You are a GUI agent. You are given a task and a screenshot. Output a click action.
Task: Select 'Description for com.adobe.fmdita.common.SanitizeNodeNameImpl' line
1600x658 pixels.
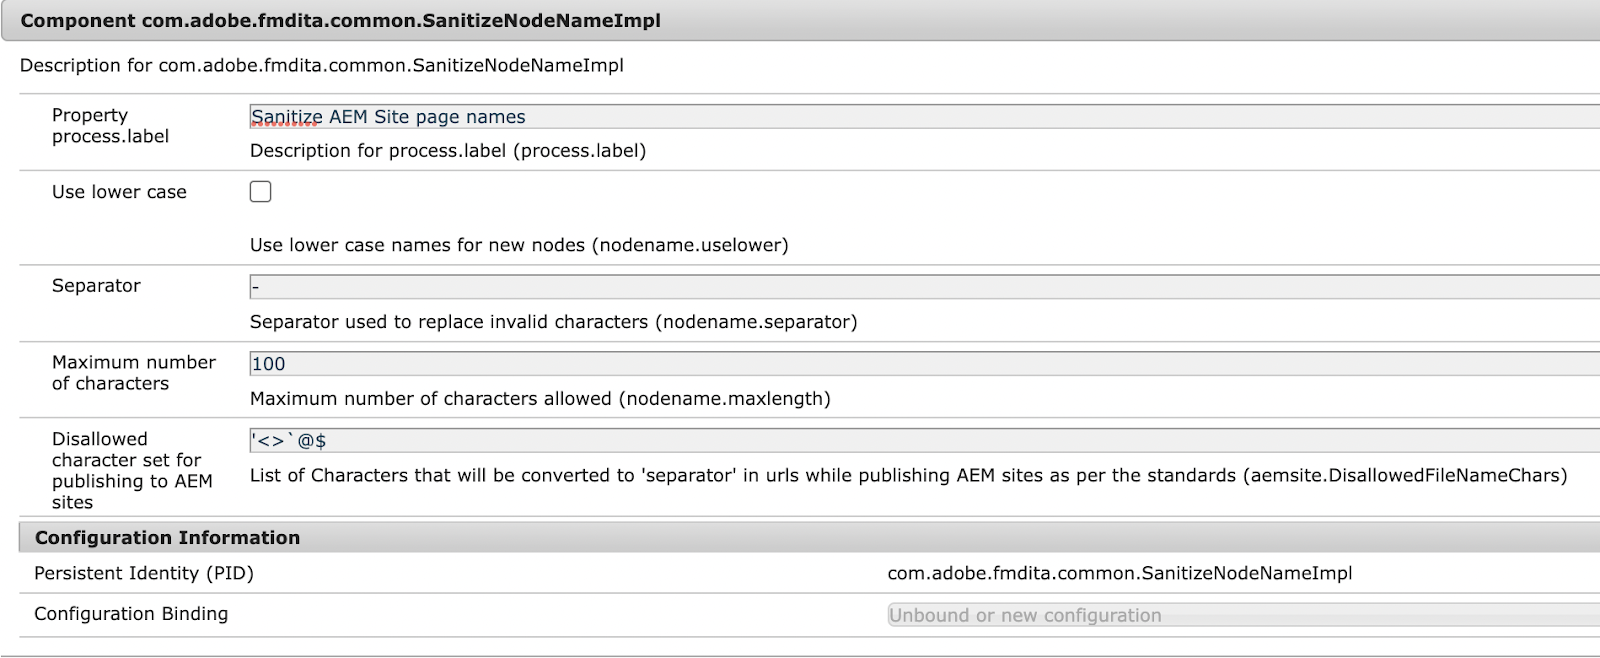click(x=321, y=65)
